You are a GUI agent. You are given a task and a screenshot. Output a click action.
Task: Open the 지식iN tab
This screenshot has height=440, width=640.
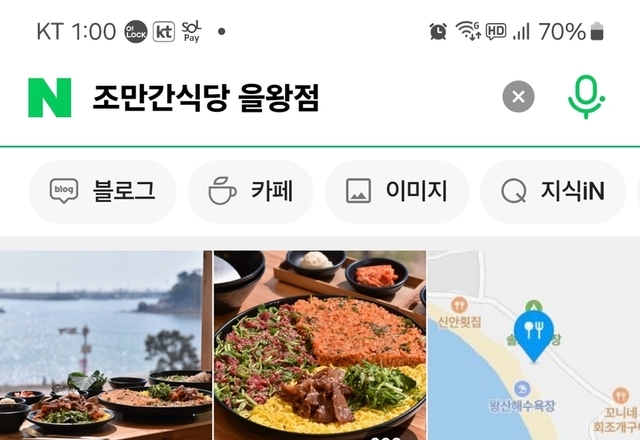point(553,191)
